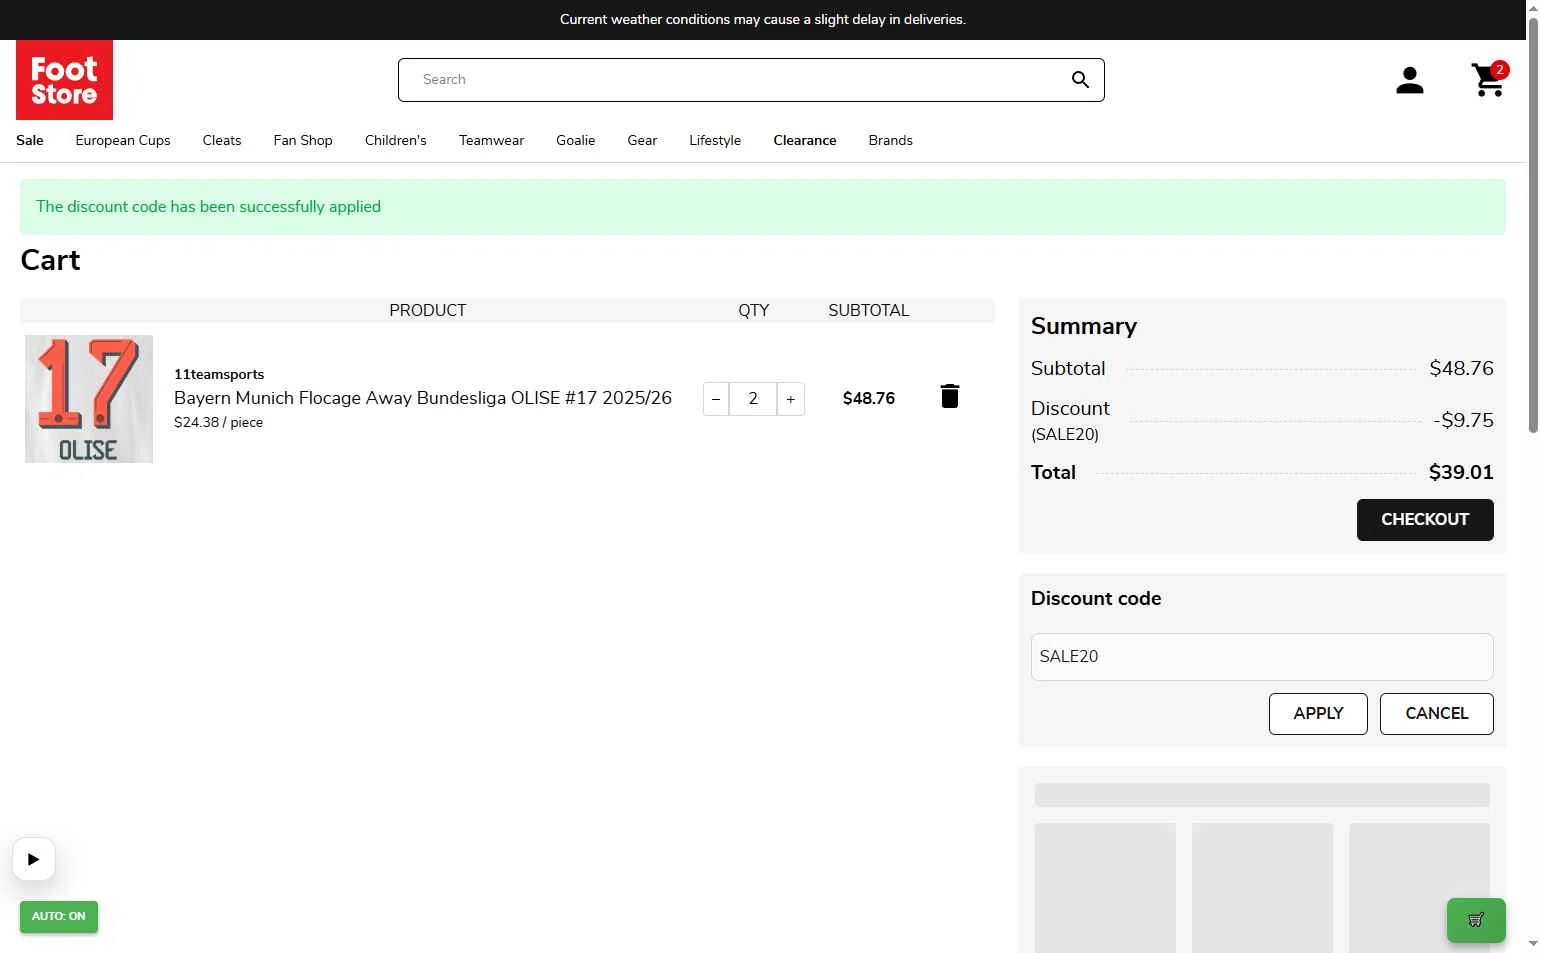Click the APPLY discount button
1541x953 pixels.
(x=1318, y=714)
